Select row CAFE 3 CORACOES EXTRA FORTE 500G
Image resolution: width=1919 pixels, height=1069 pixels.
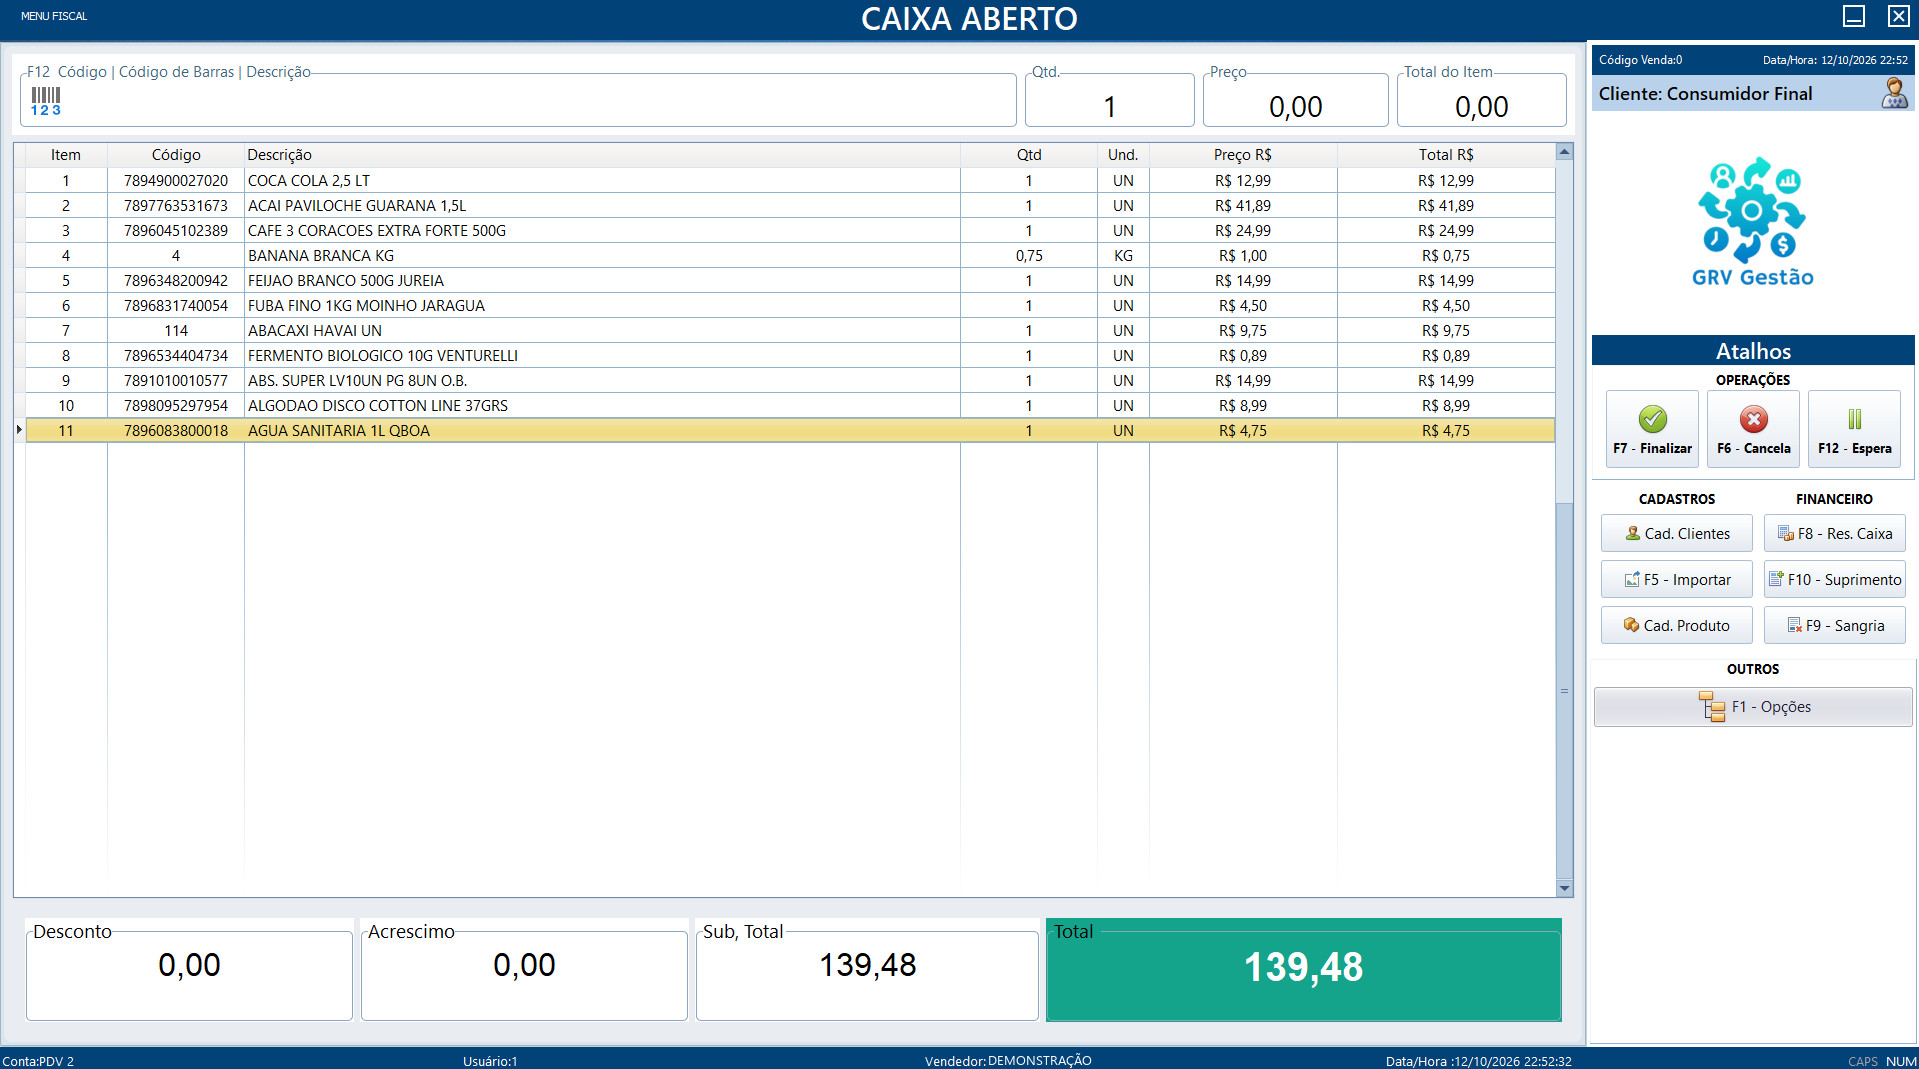point(789,231)
